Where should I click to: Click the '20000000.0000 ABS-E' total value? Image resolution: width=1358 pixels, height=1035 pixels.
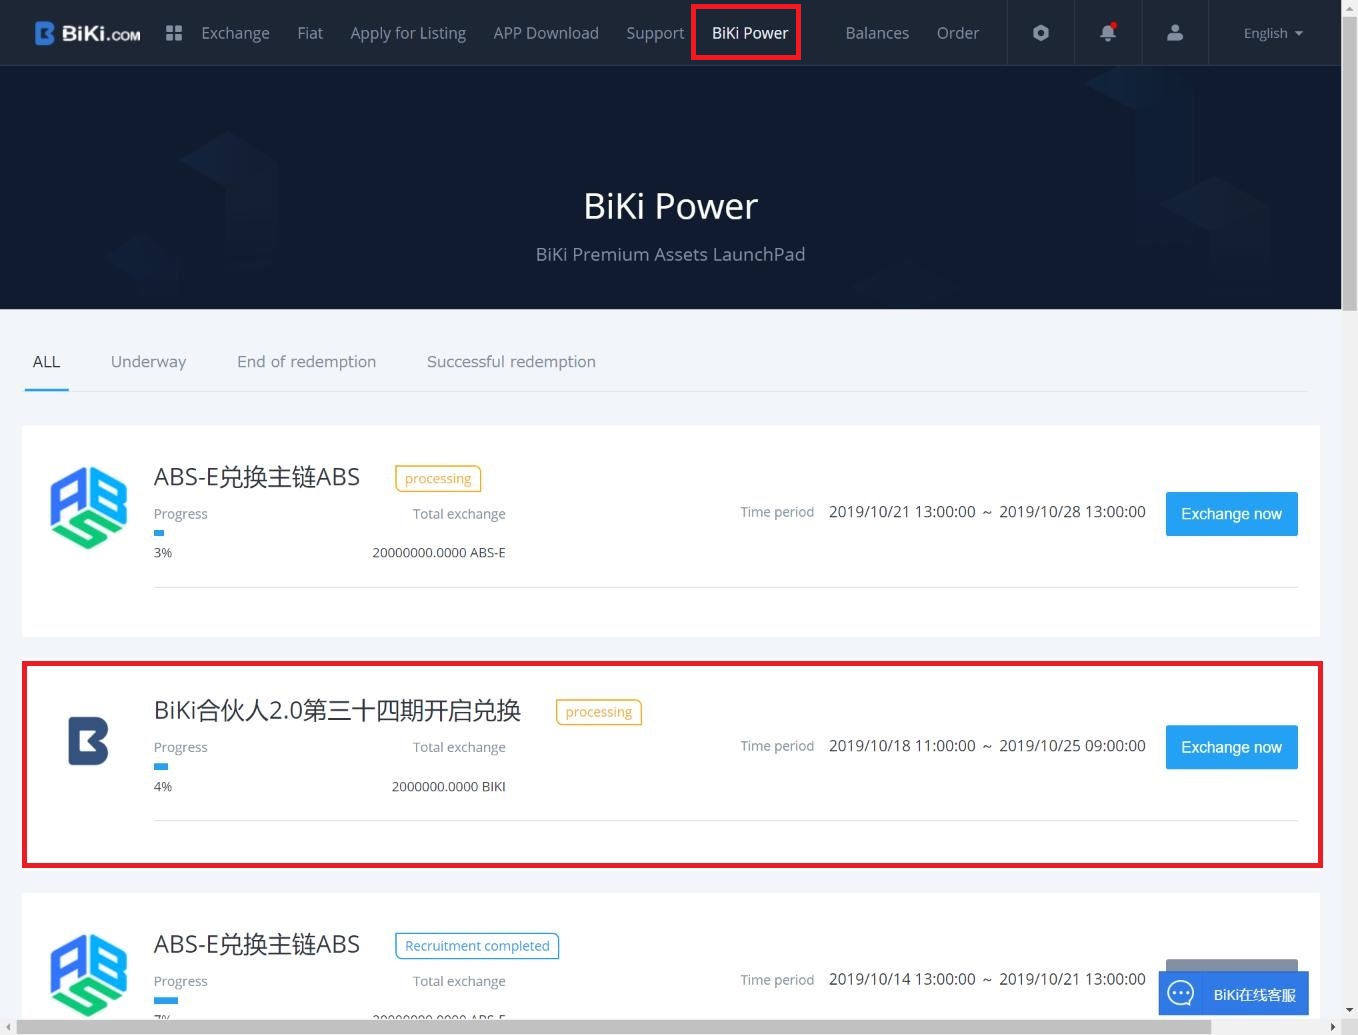pos(439,552)
